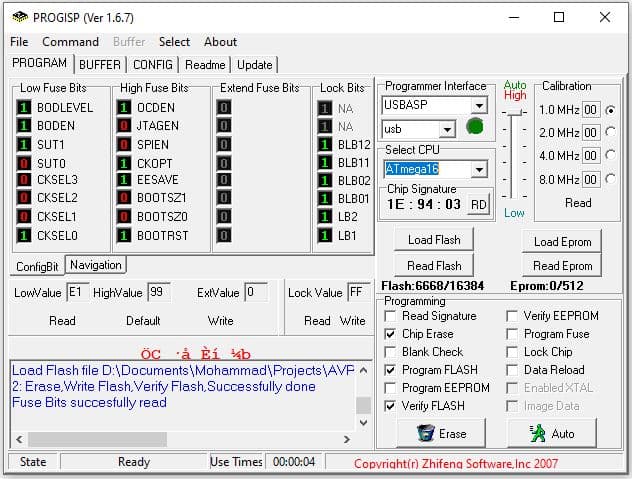Viewport: 632px width, 479px height.
Task: Toggle the CKSEL3 fuse bit indicator
Action: point(24,180)
